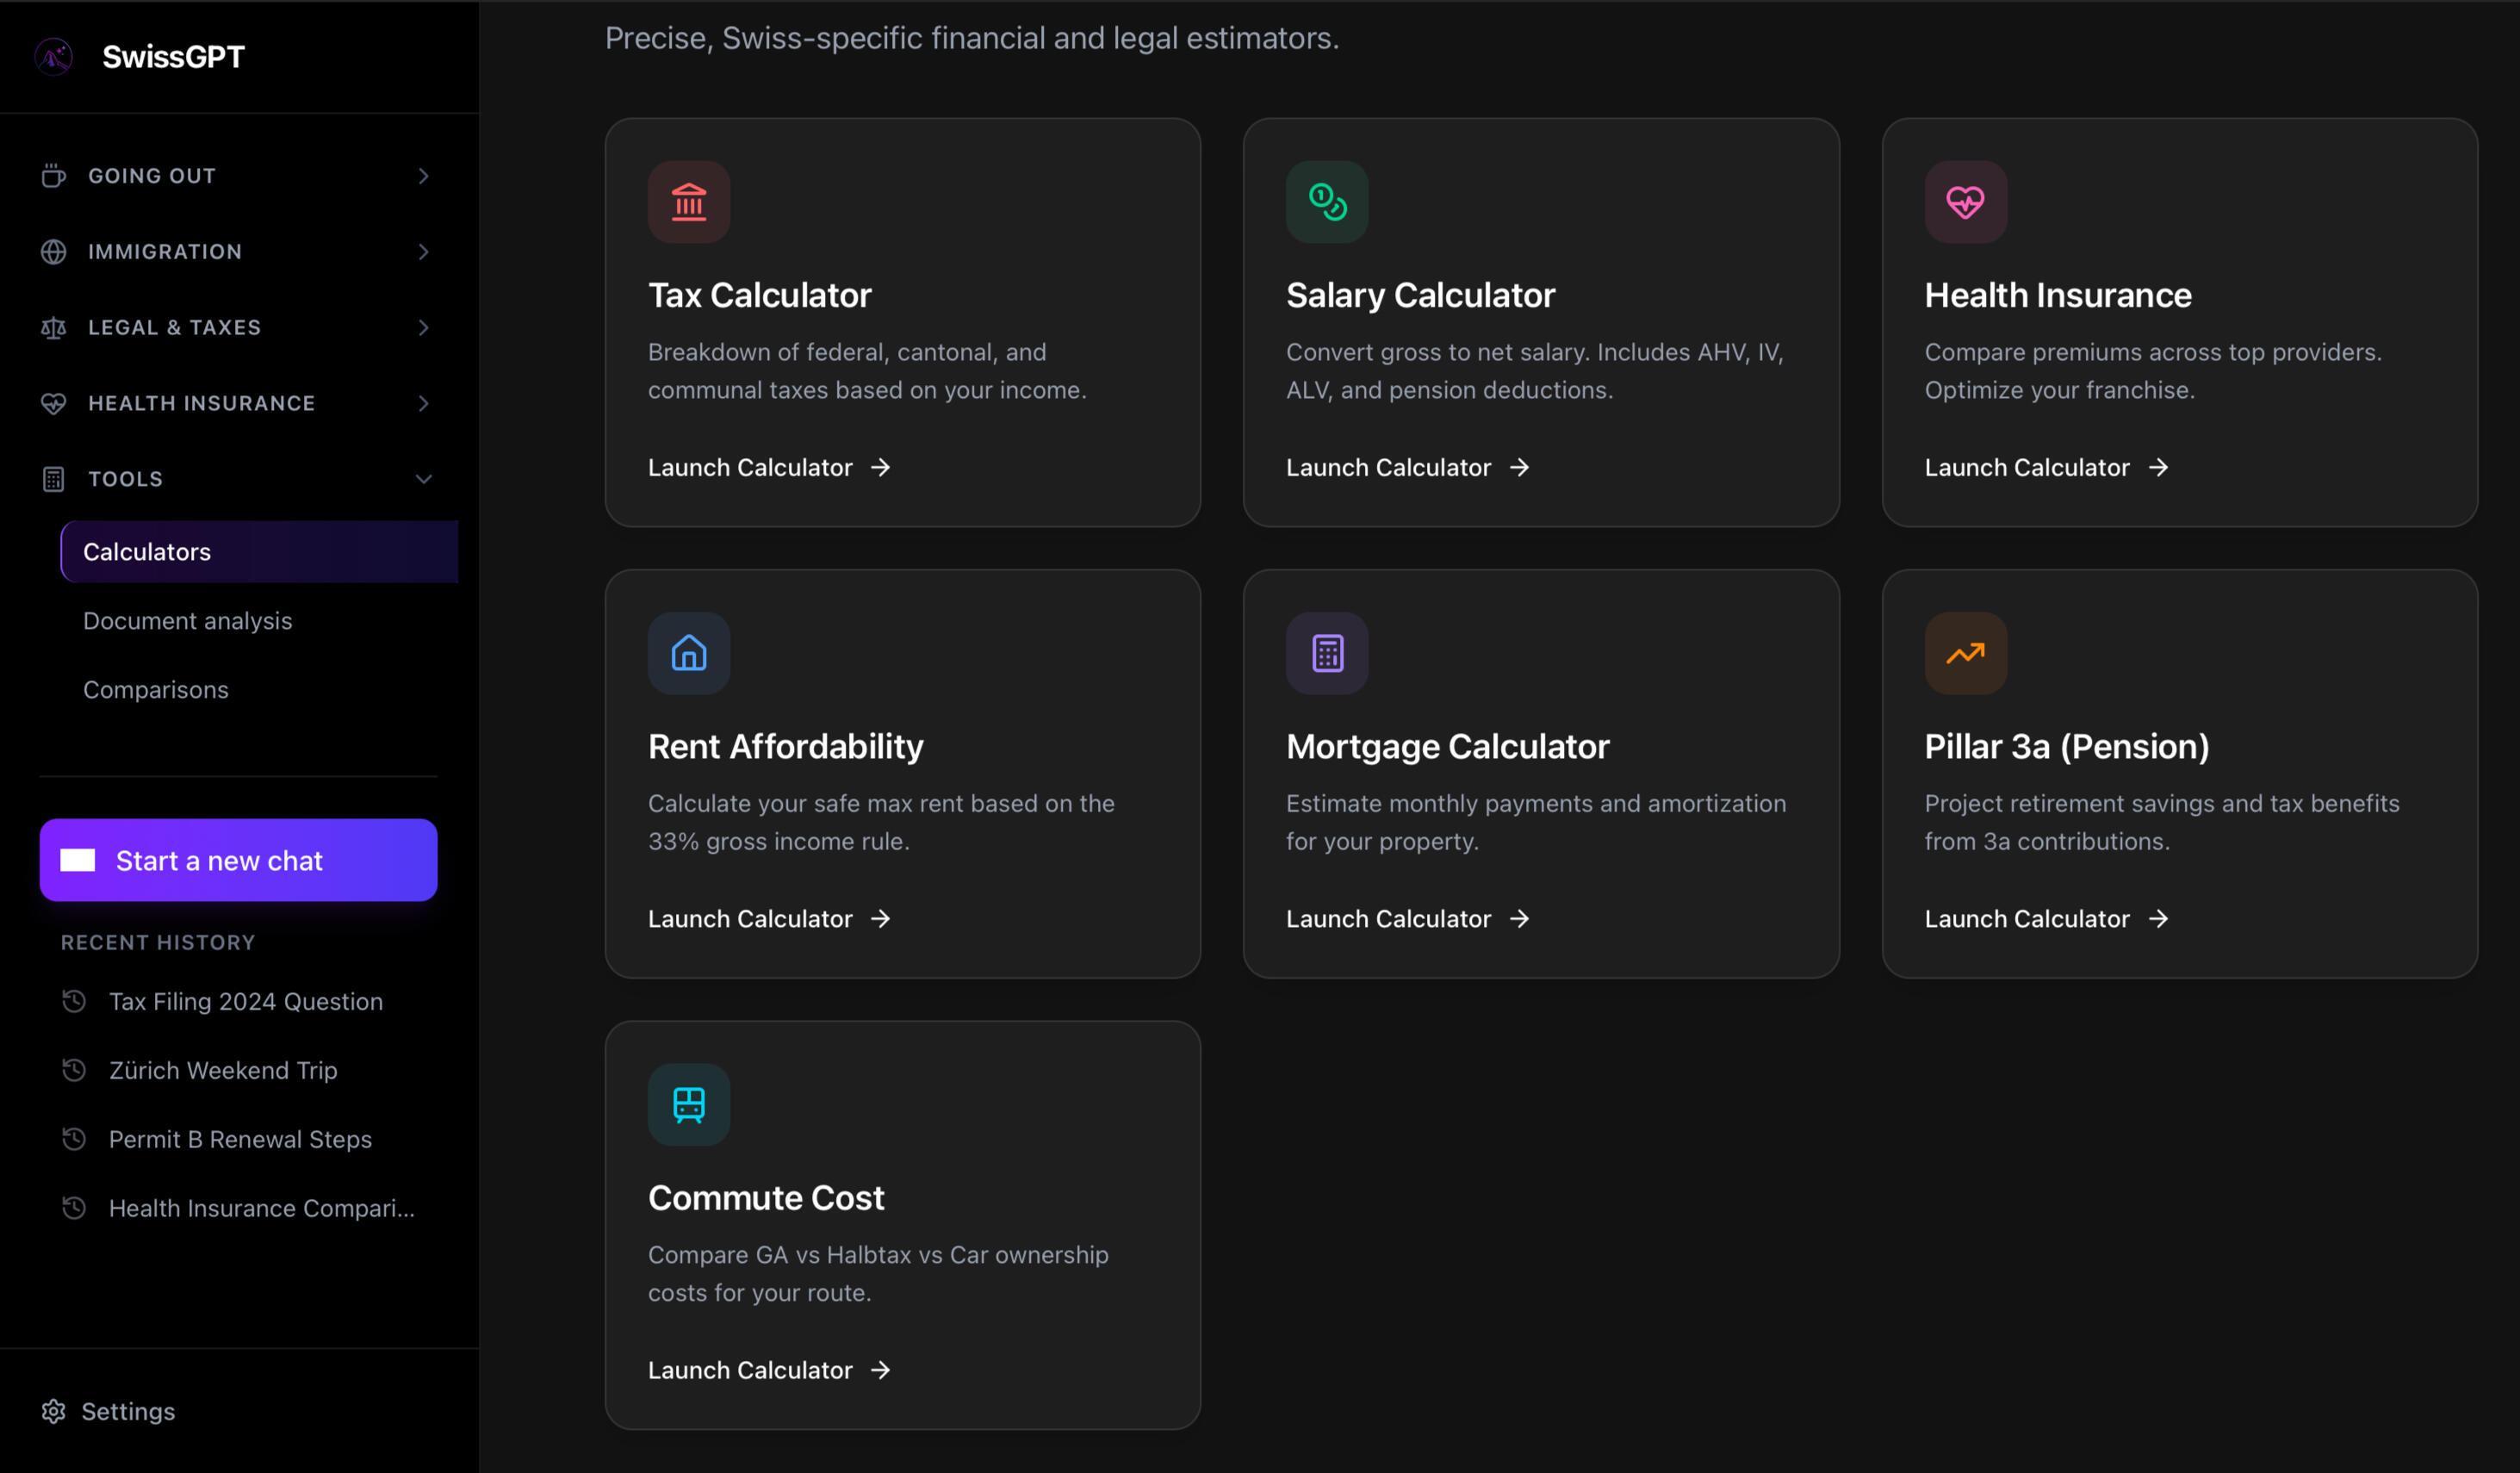2520x1473 pixels.
Task: Click the Salary Calculator coins icon
Action: (1326, 202)
